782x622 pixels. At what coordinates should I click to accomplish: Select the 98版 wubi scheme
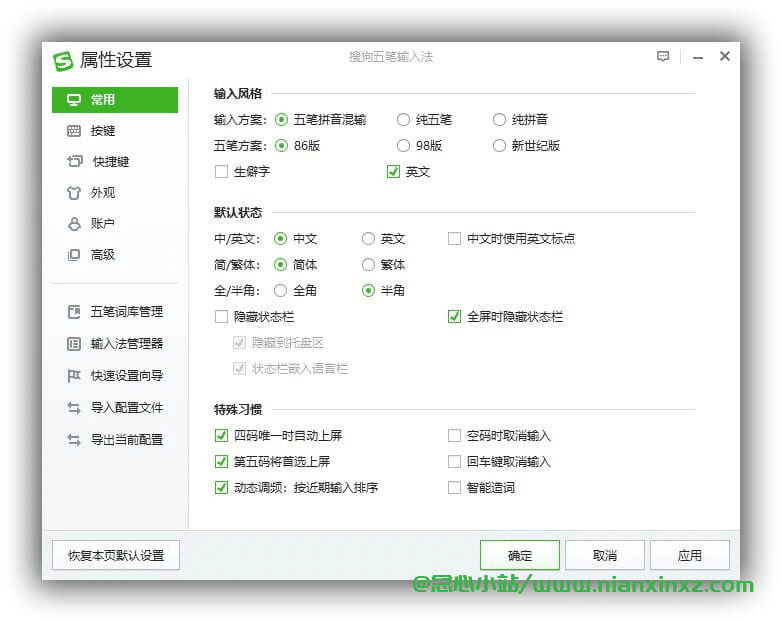click(403, 146)
